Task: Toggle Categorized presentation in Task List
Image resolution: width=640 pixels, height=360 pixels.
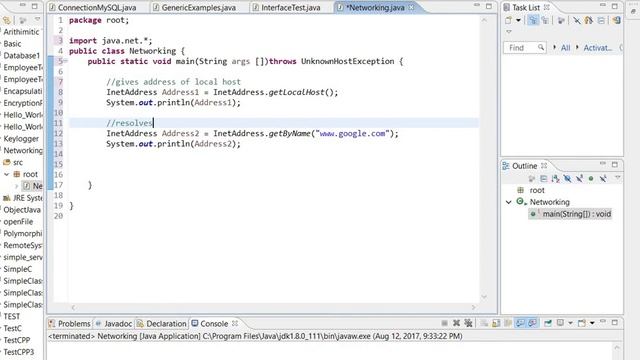Action: tap(533, 20)
